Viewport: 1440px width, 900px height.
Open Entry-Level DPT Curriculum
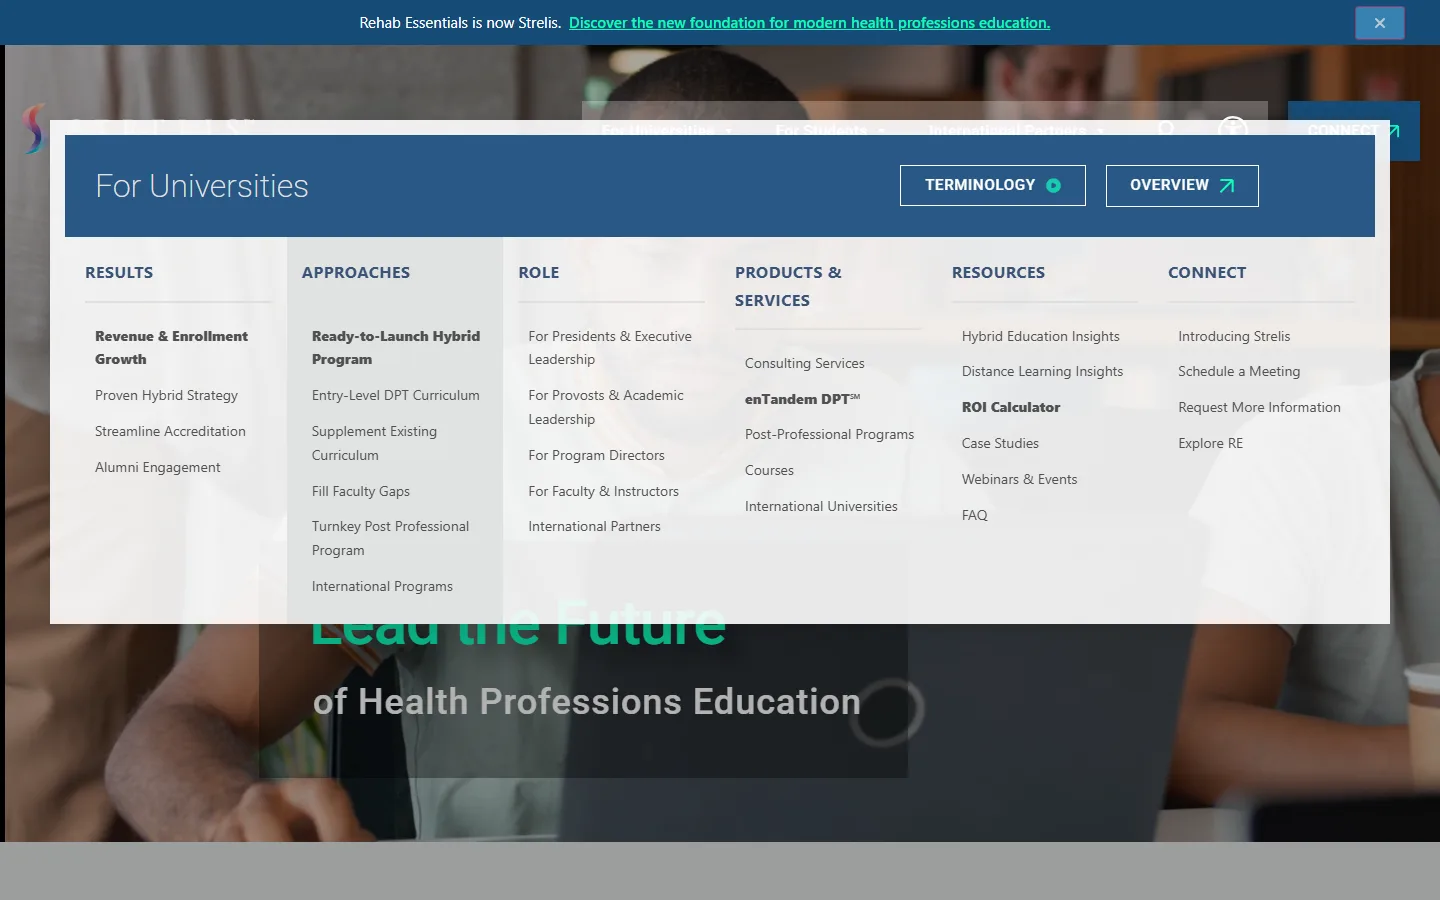click(396, 395)
